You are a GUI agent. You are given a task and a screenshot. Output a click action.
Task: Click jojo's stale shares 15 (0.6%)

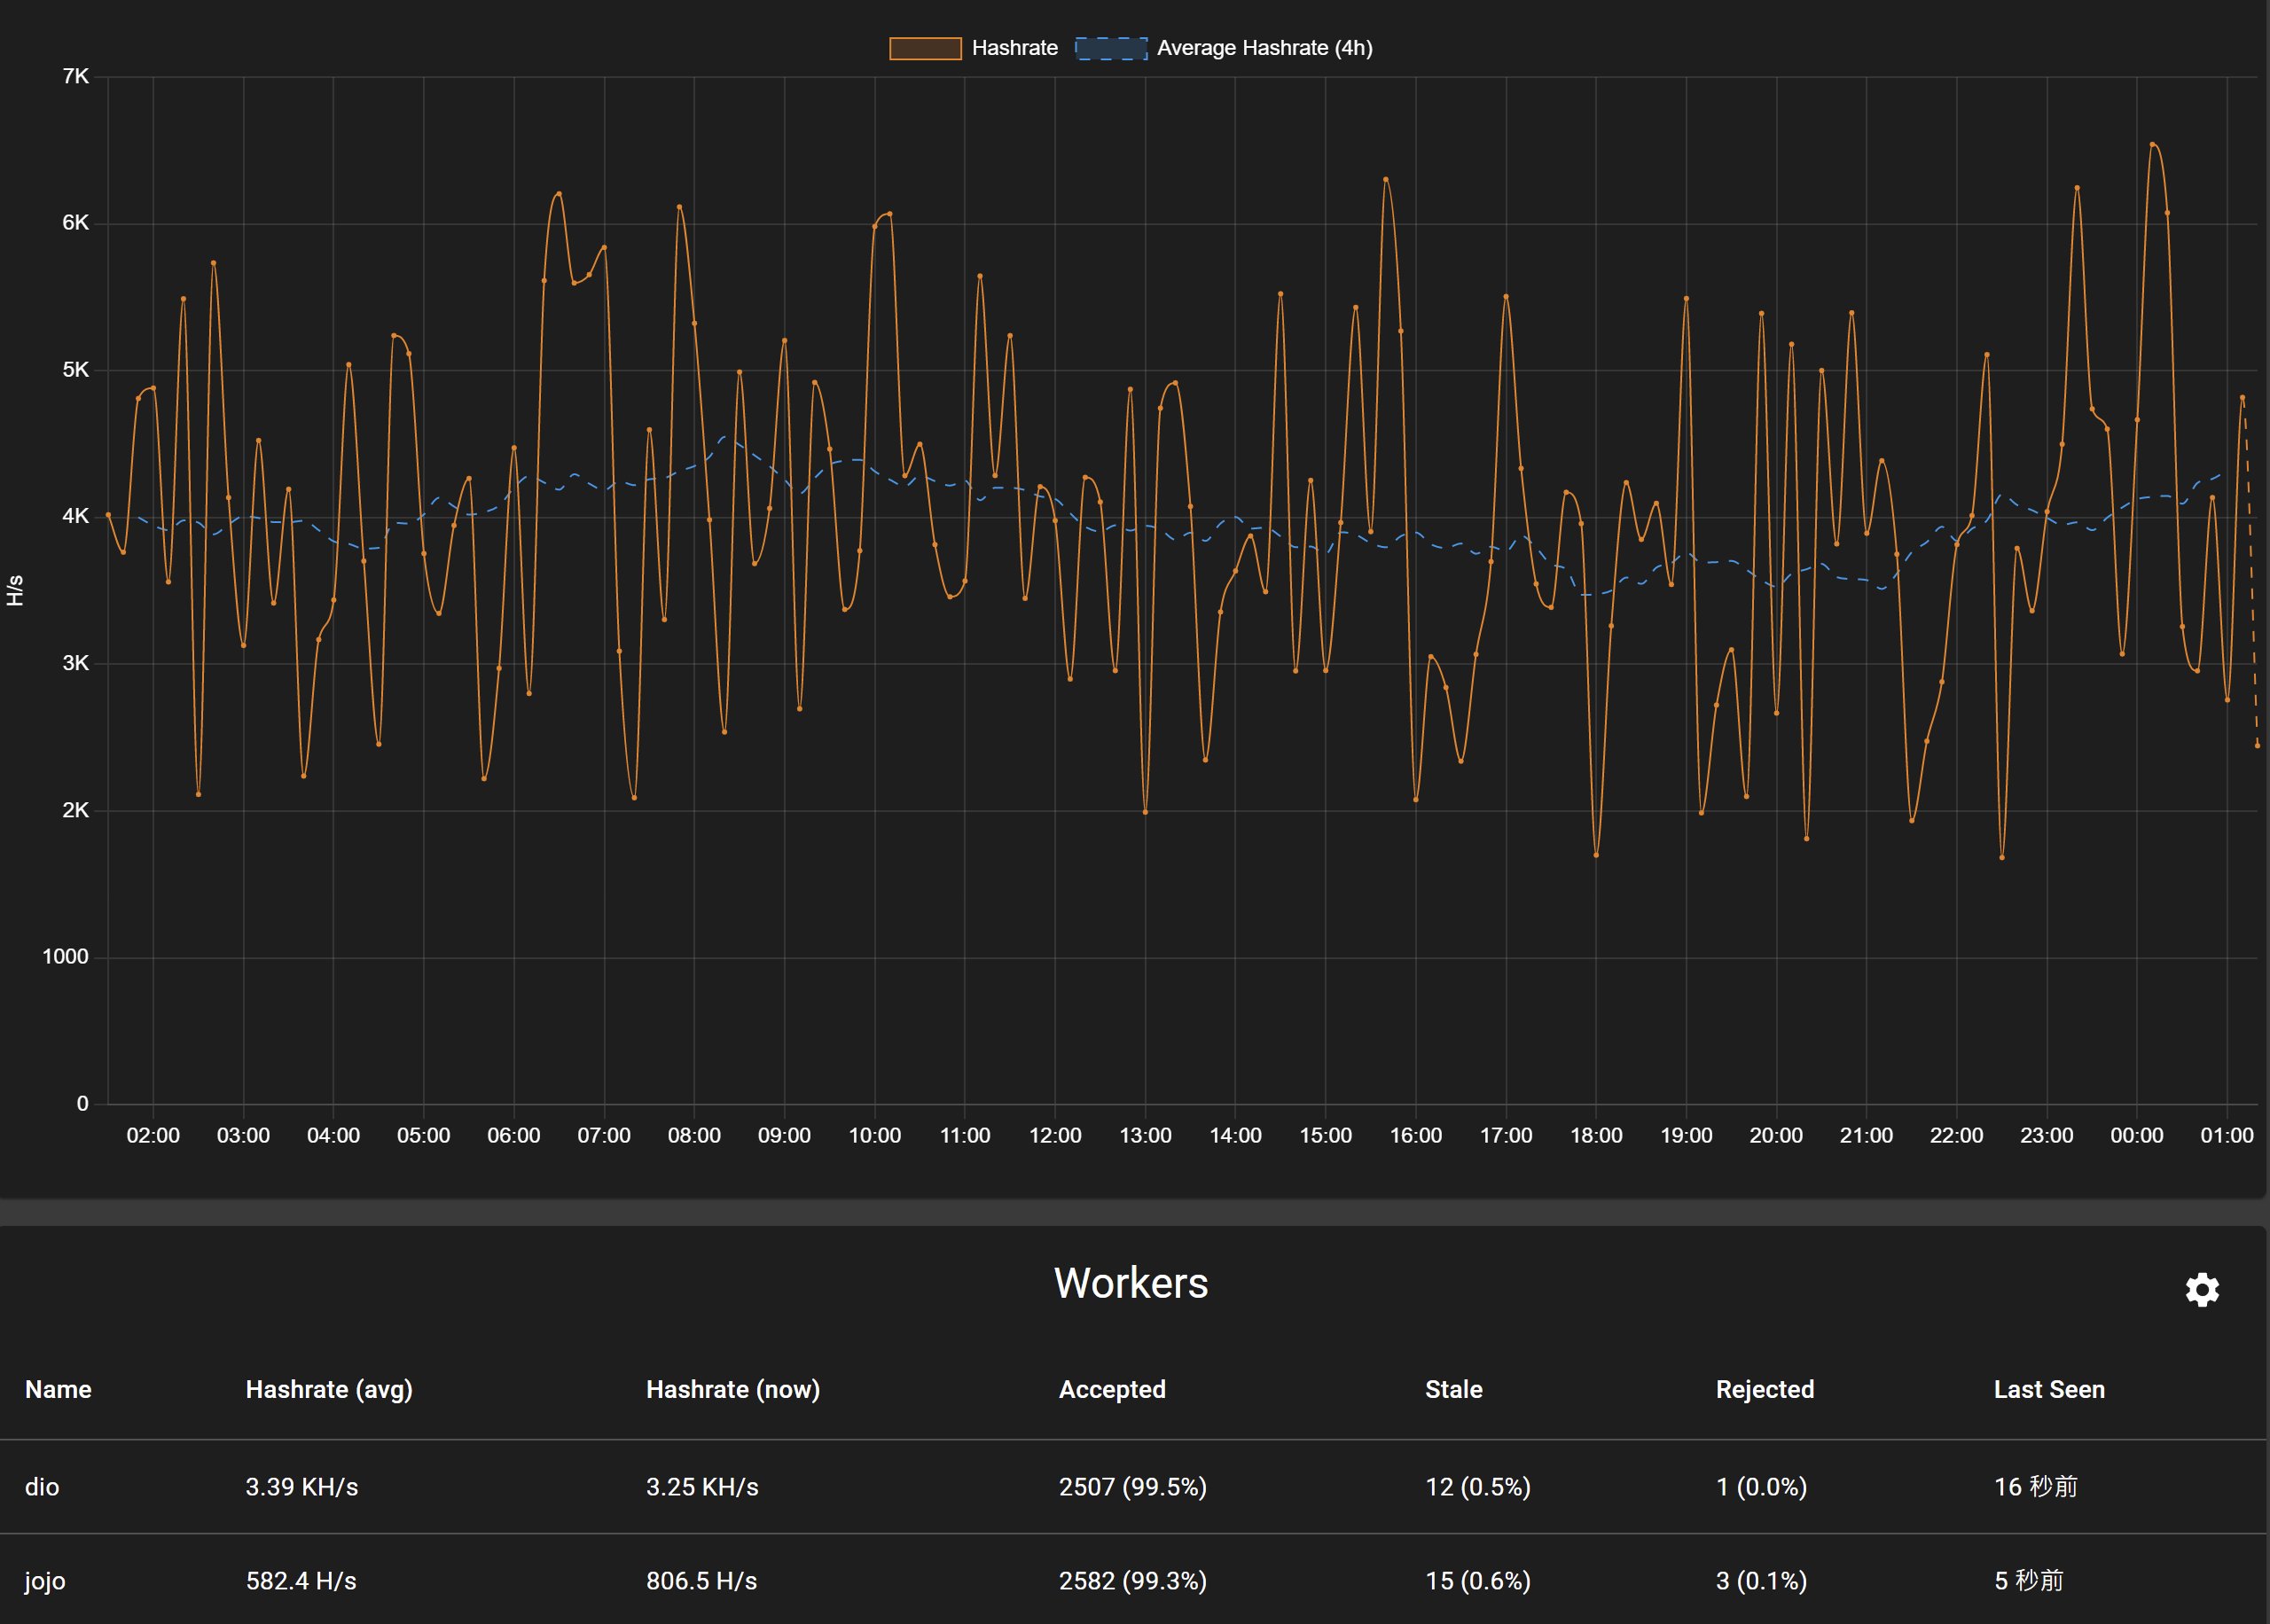[1478, 1581]
